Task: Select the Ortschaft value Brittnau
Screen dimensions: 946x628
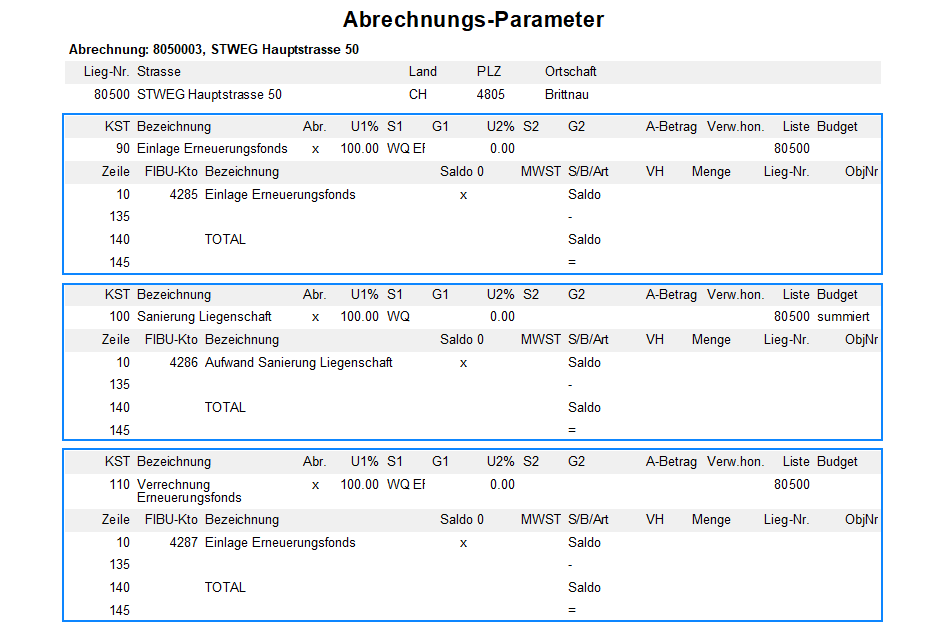Action: (567, 95)
